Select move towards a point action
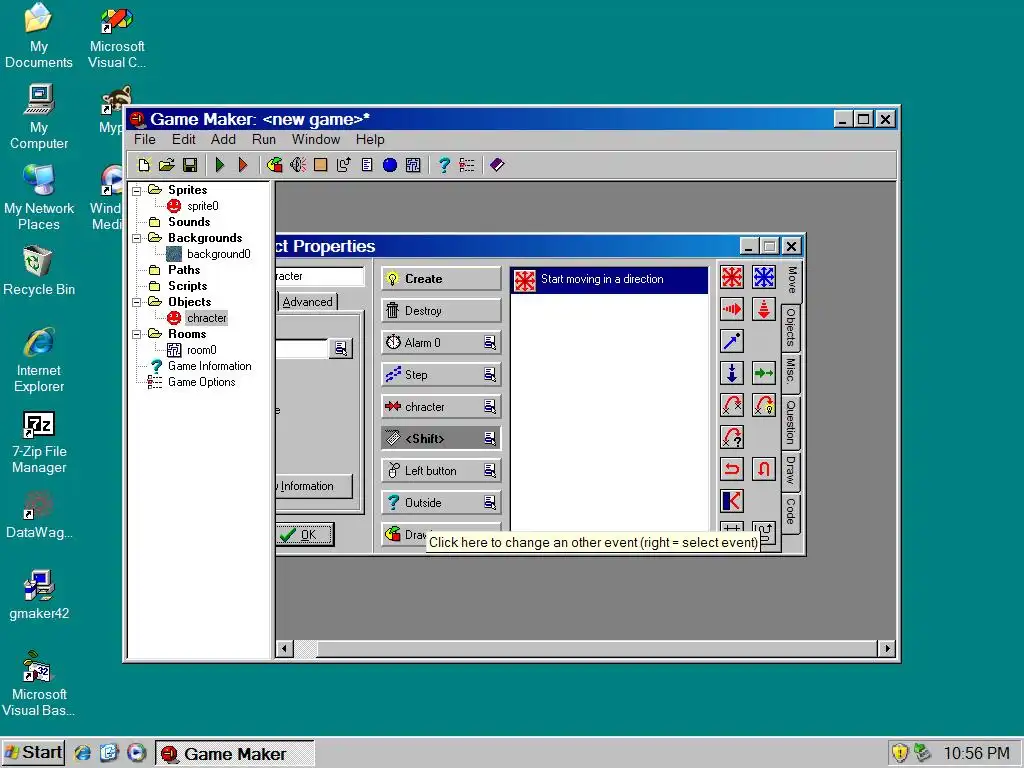 click(732, 342)
